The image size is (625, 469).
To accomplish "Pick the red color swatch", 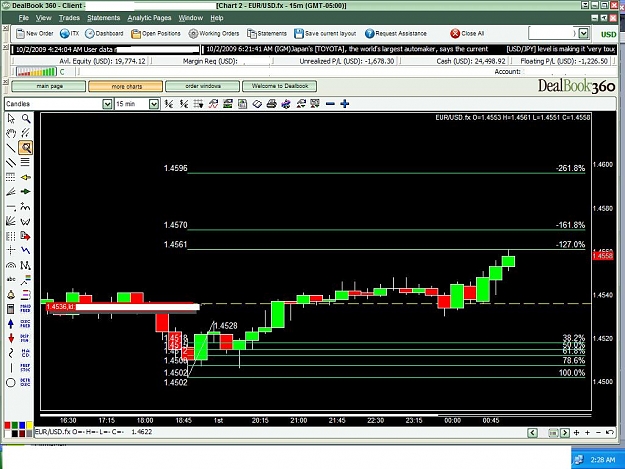I will pyautogui.click(x=7, y=426).
